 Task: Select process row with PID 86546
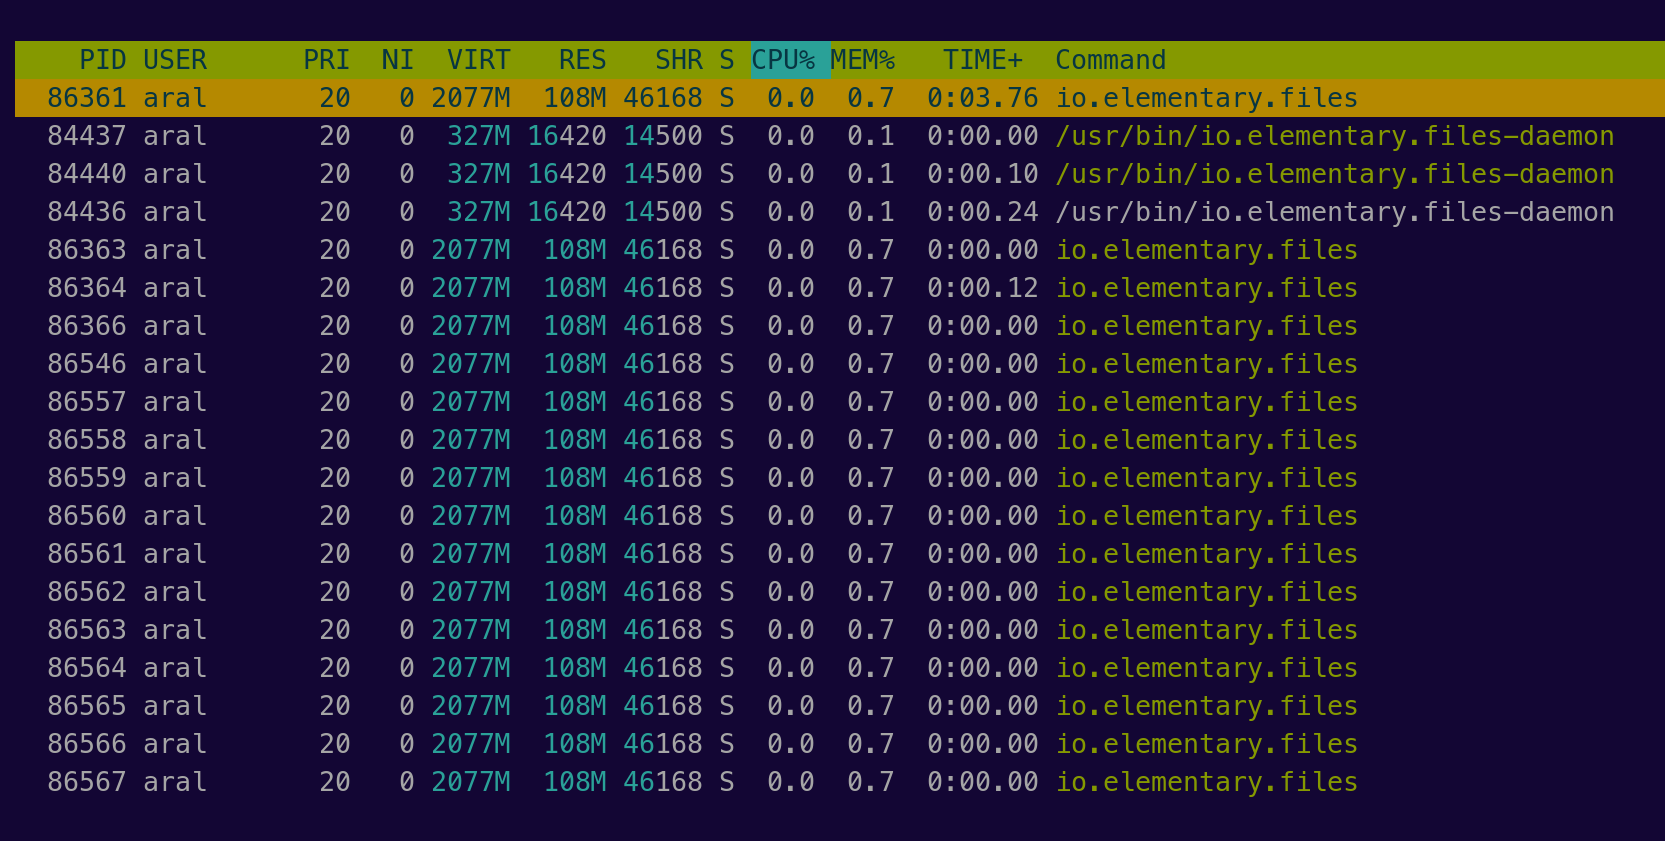840,364
